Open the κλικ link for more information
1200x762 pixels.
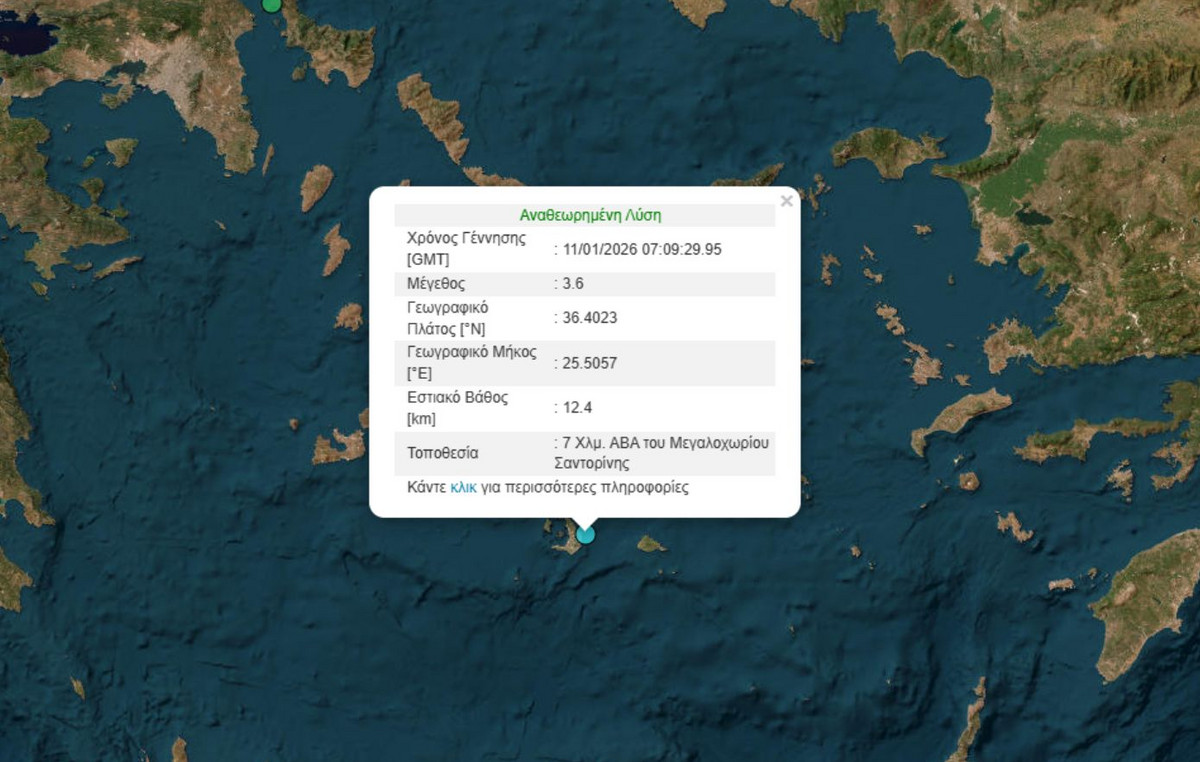463,488
